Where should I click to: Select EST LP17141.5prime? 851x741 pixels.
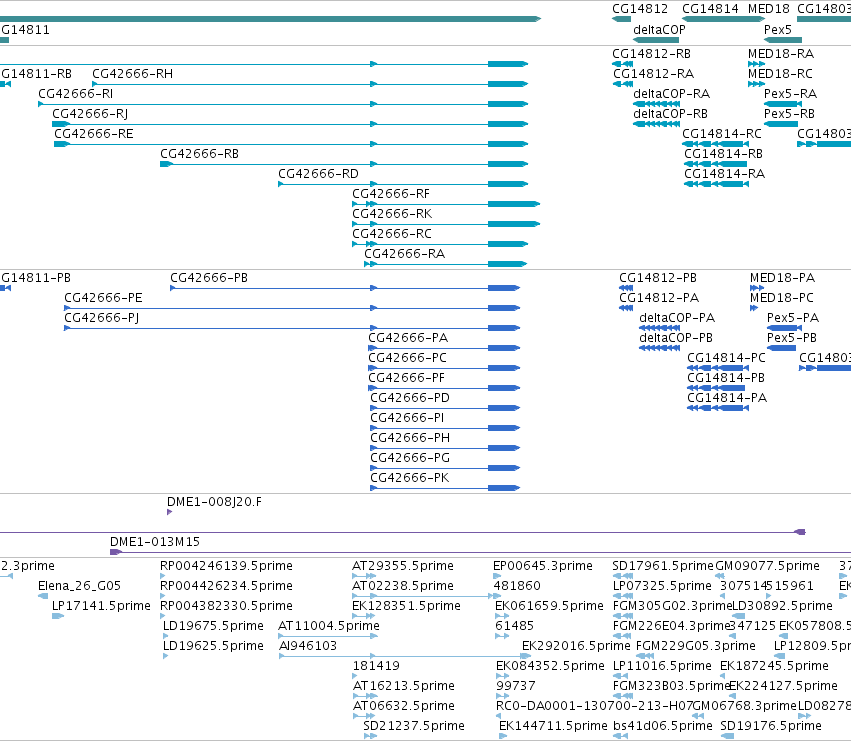click(x=101, y=606)
